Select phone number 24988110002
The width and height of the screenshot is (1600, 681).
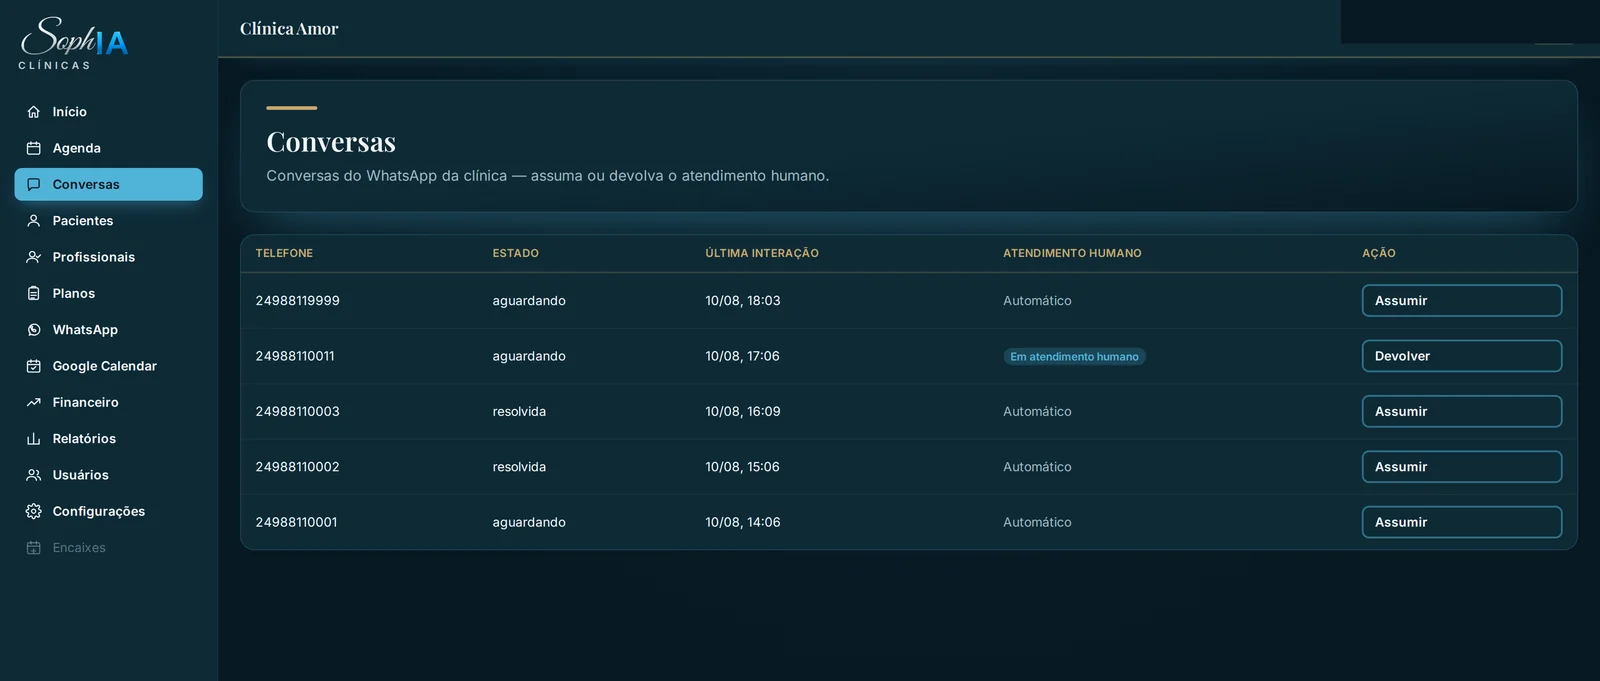(x=297, y=467)
